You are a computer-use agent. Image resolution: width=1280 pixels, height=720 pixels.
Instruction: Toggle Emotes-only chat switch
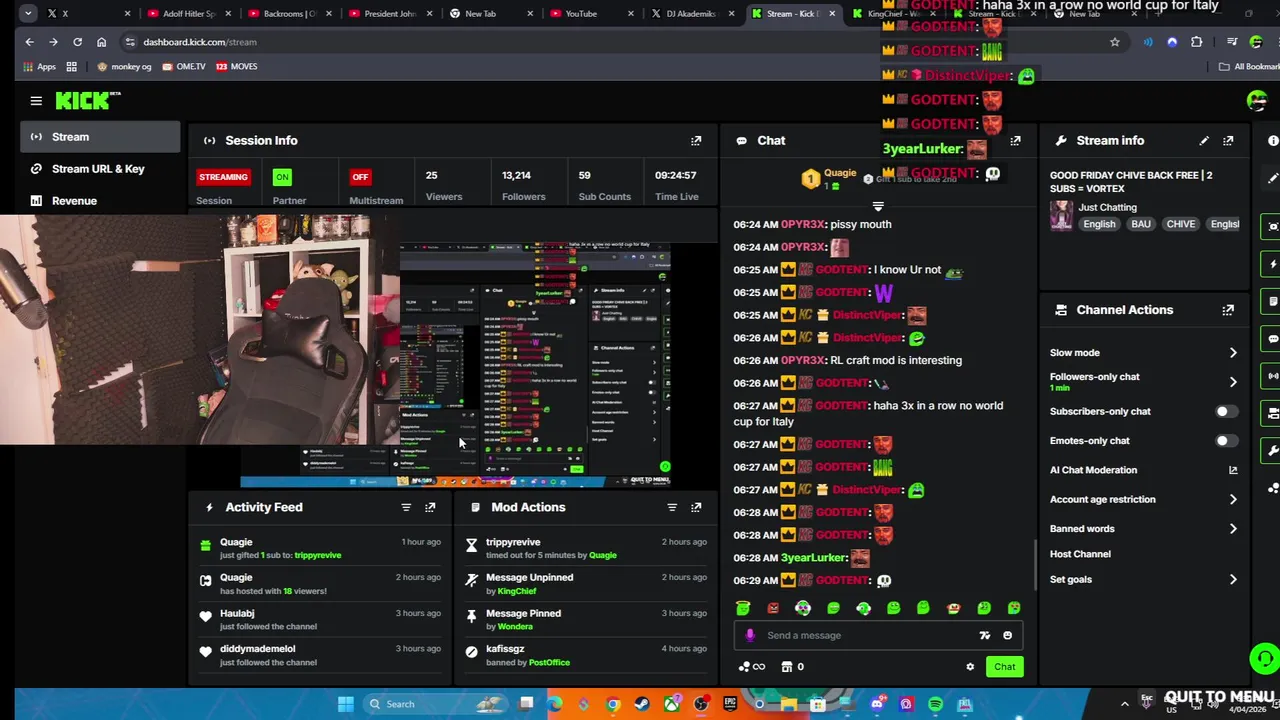point(1226,441)
